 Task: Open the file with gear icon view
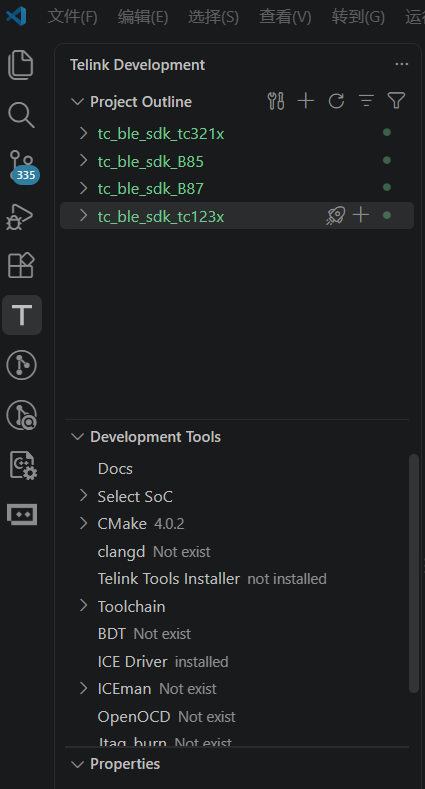coord(23,465)
